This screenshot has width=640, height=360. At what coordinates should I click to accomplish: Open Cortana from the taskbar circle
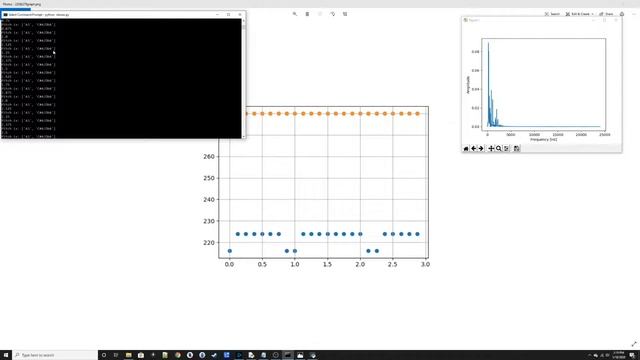[x=104, y=355]
